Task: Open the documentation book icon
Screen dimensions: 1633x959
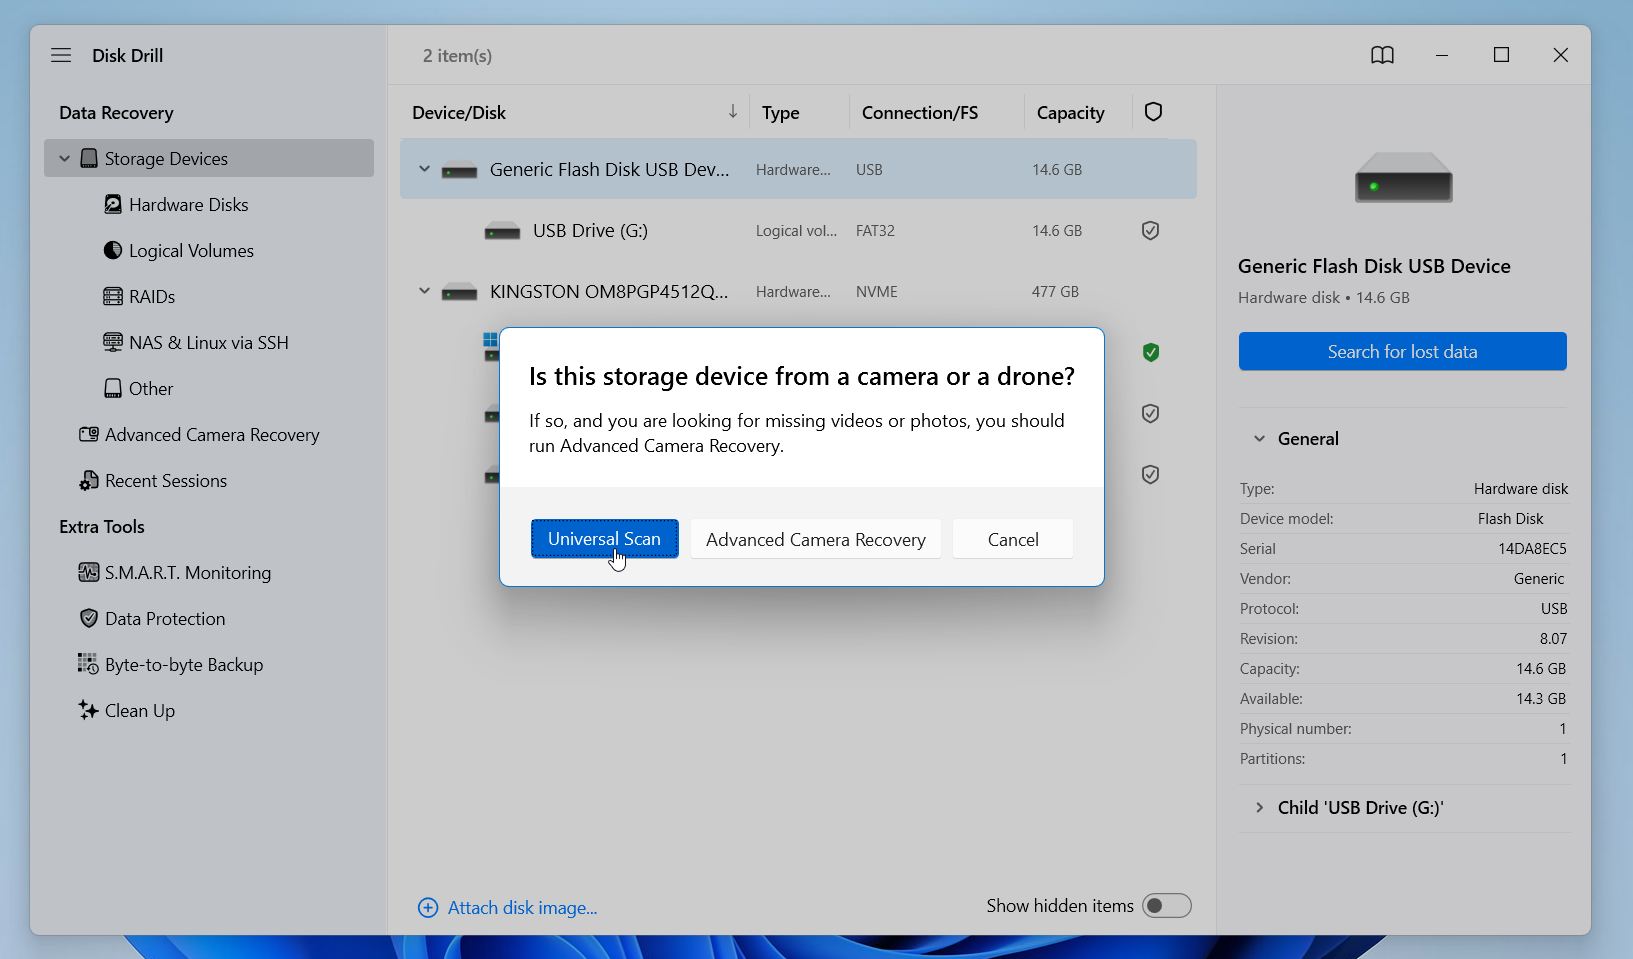Action: point(1382,55)
